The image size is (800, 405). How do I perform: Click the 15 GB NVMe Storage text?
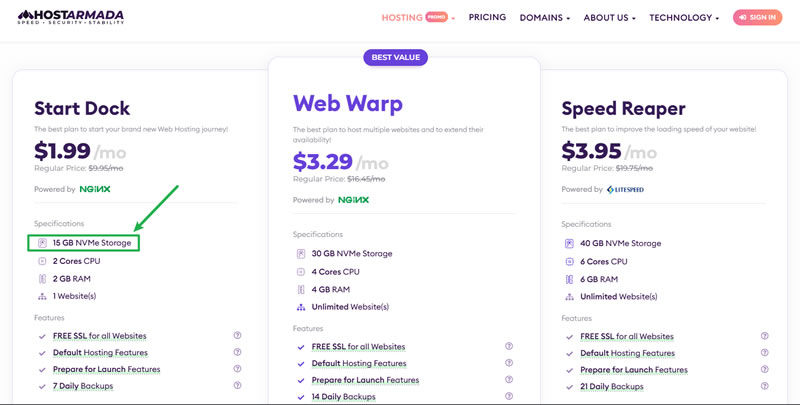[92, 243]
